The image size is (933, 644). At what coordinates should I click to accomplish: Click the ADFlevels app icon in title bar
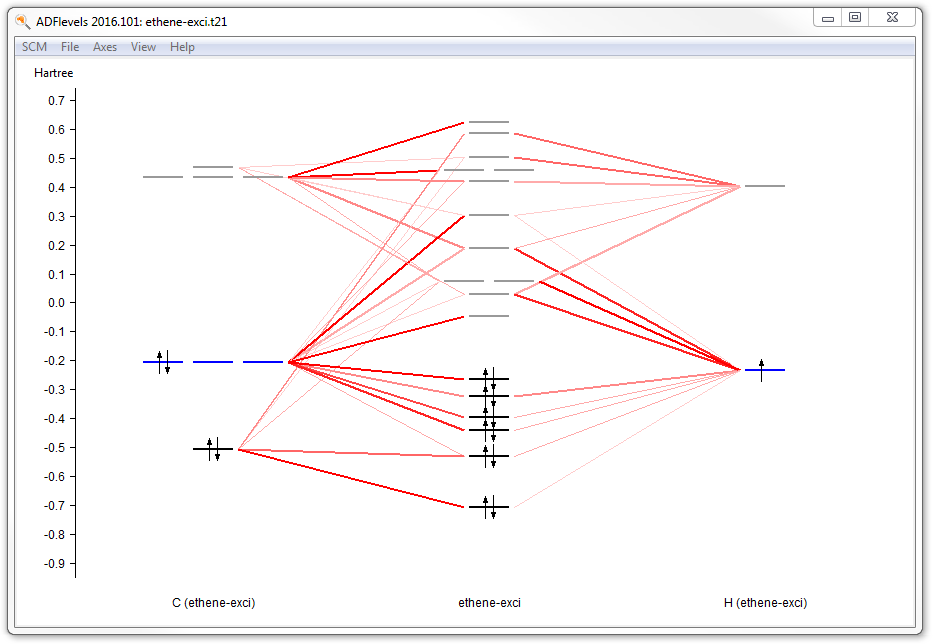point(23,21)
